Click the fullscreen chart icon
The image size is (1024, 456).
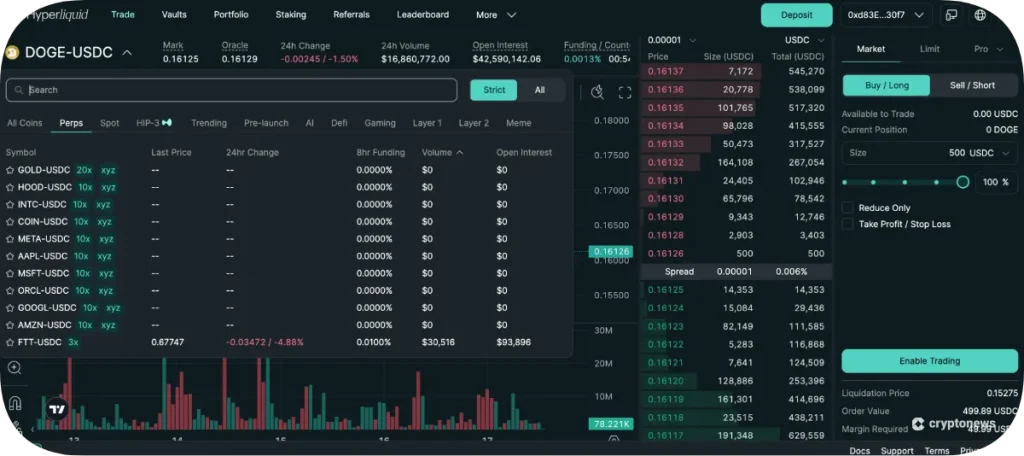click(625, 92)
